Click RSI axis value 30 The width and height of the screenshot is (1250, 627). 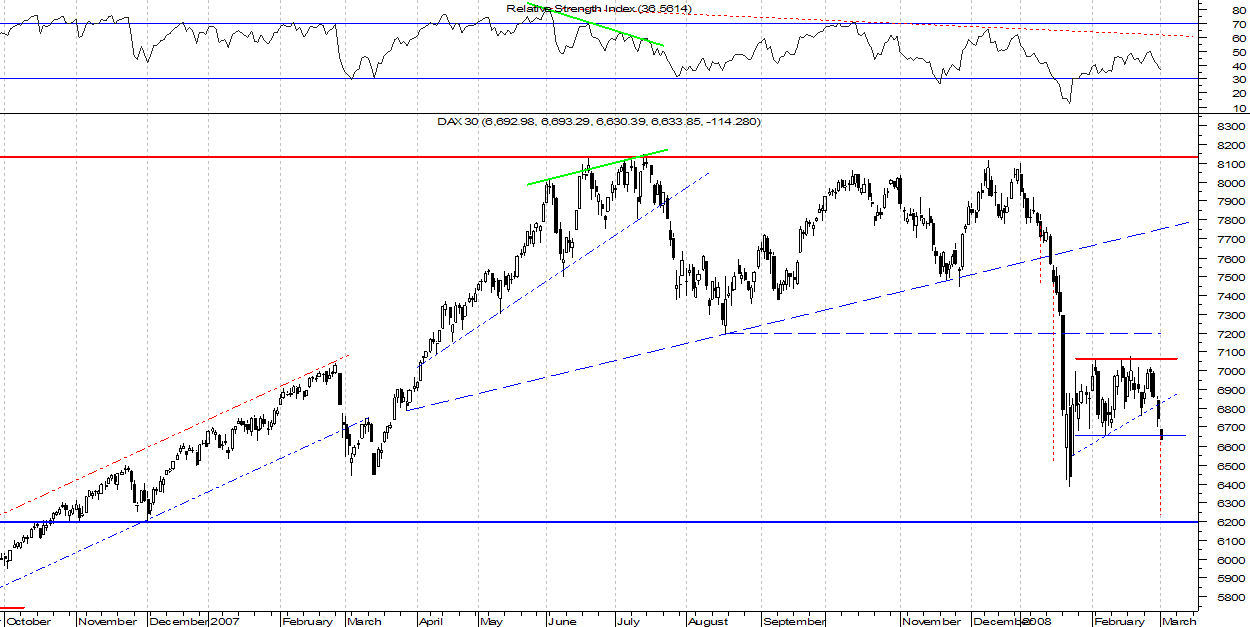(1241, 80)
